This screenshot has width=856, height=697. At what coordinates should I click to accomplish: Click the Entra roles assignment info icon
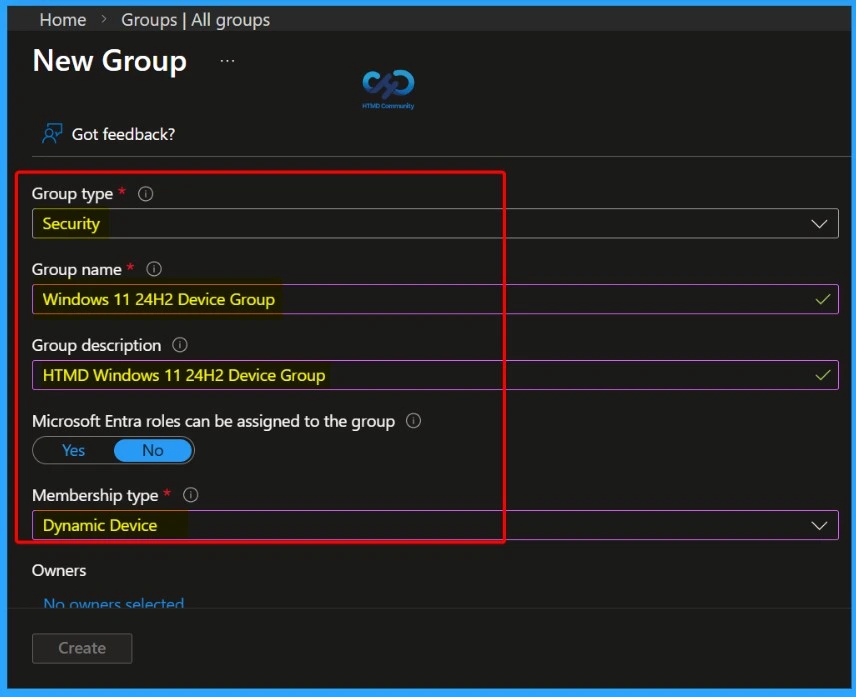click(412, 421)
